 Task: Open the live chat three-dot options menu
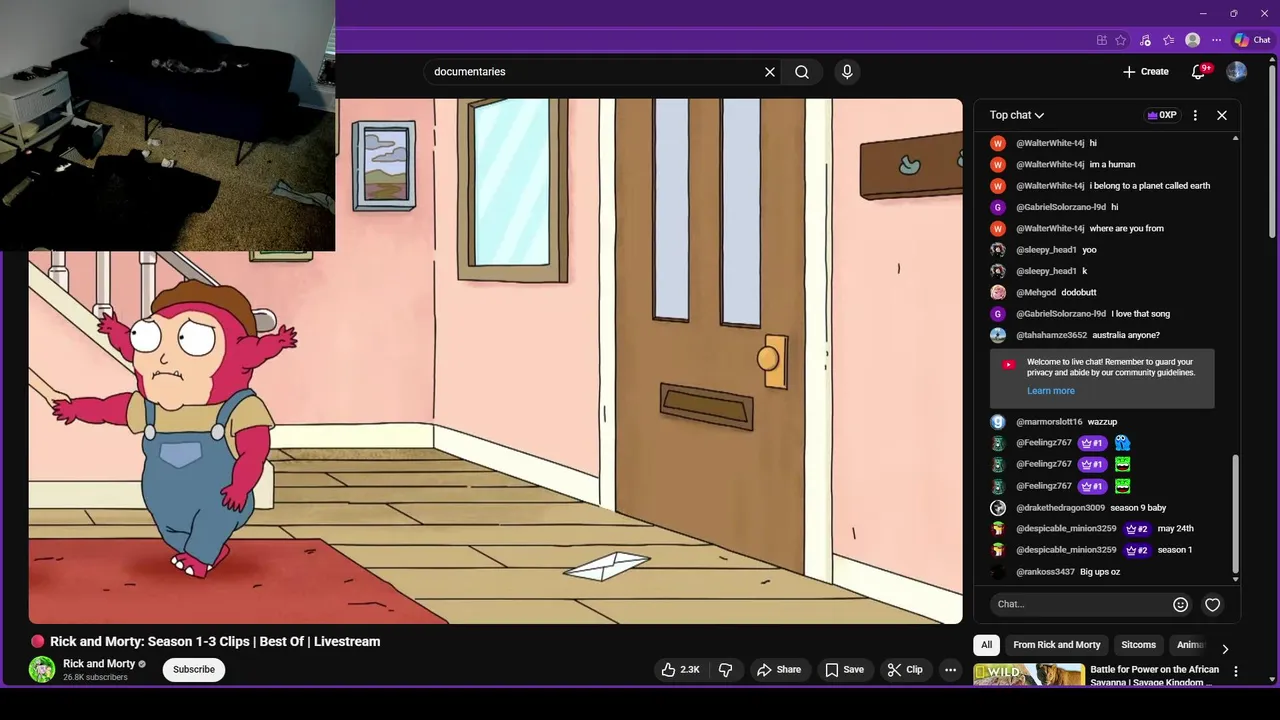pyautogui.click(x=1195, y=115)
